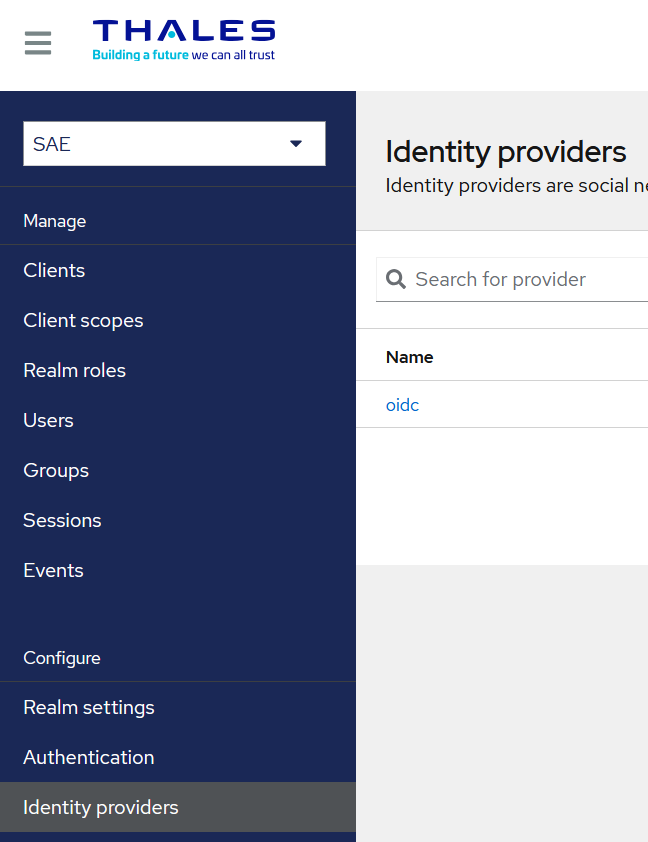Open Events from the sidebar
The height and width of the screenshot is (842, 648).
click(53, 570)
